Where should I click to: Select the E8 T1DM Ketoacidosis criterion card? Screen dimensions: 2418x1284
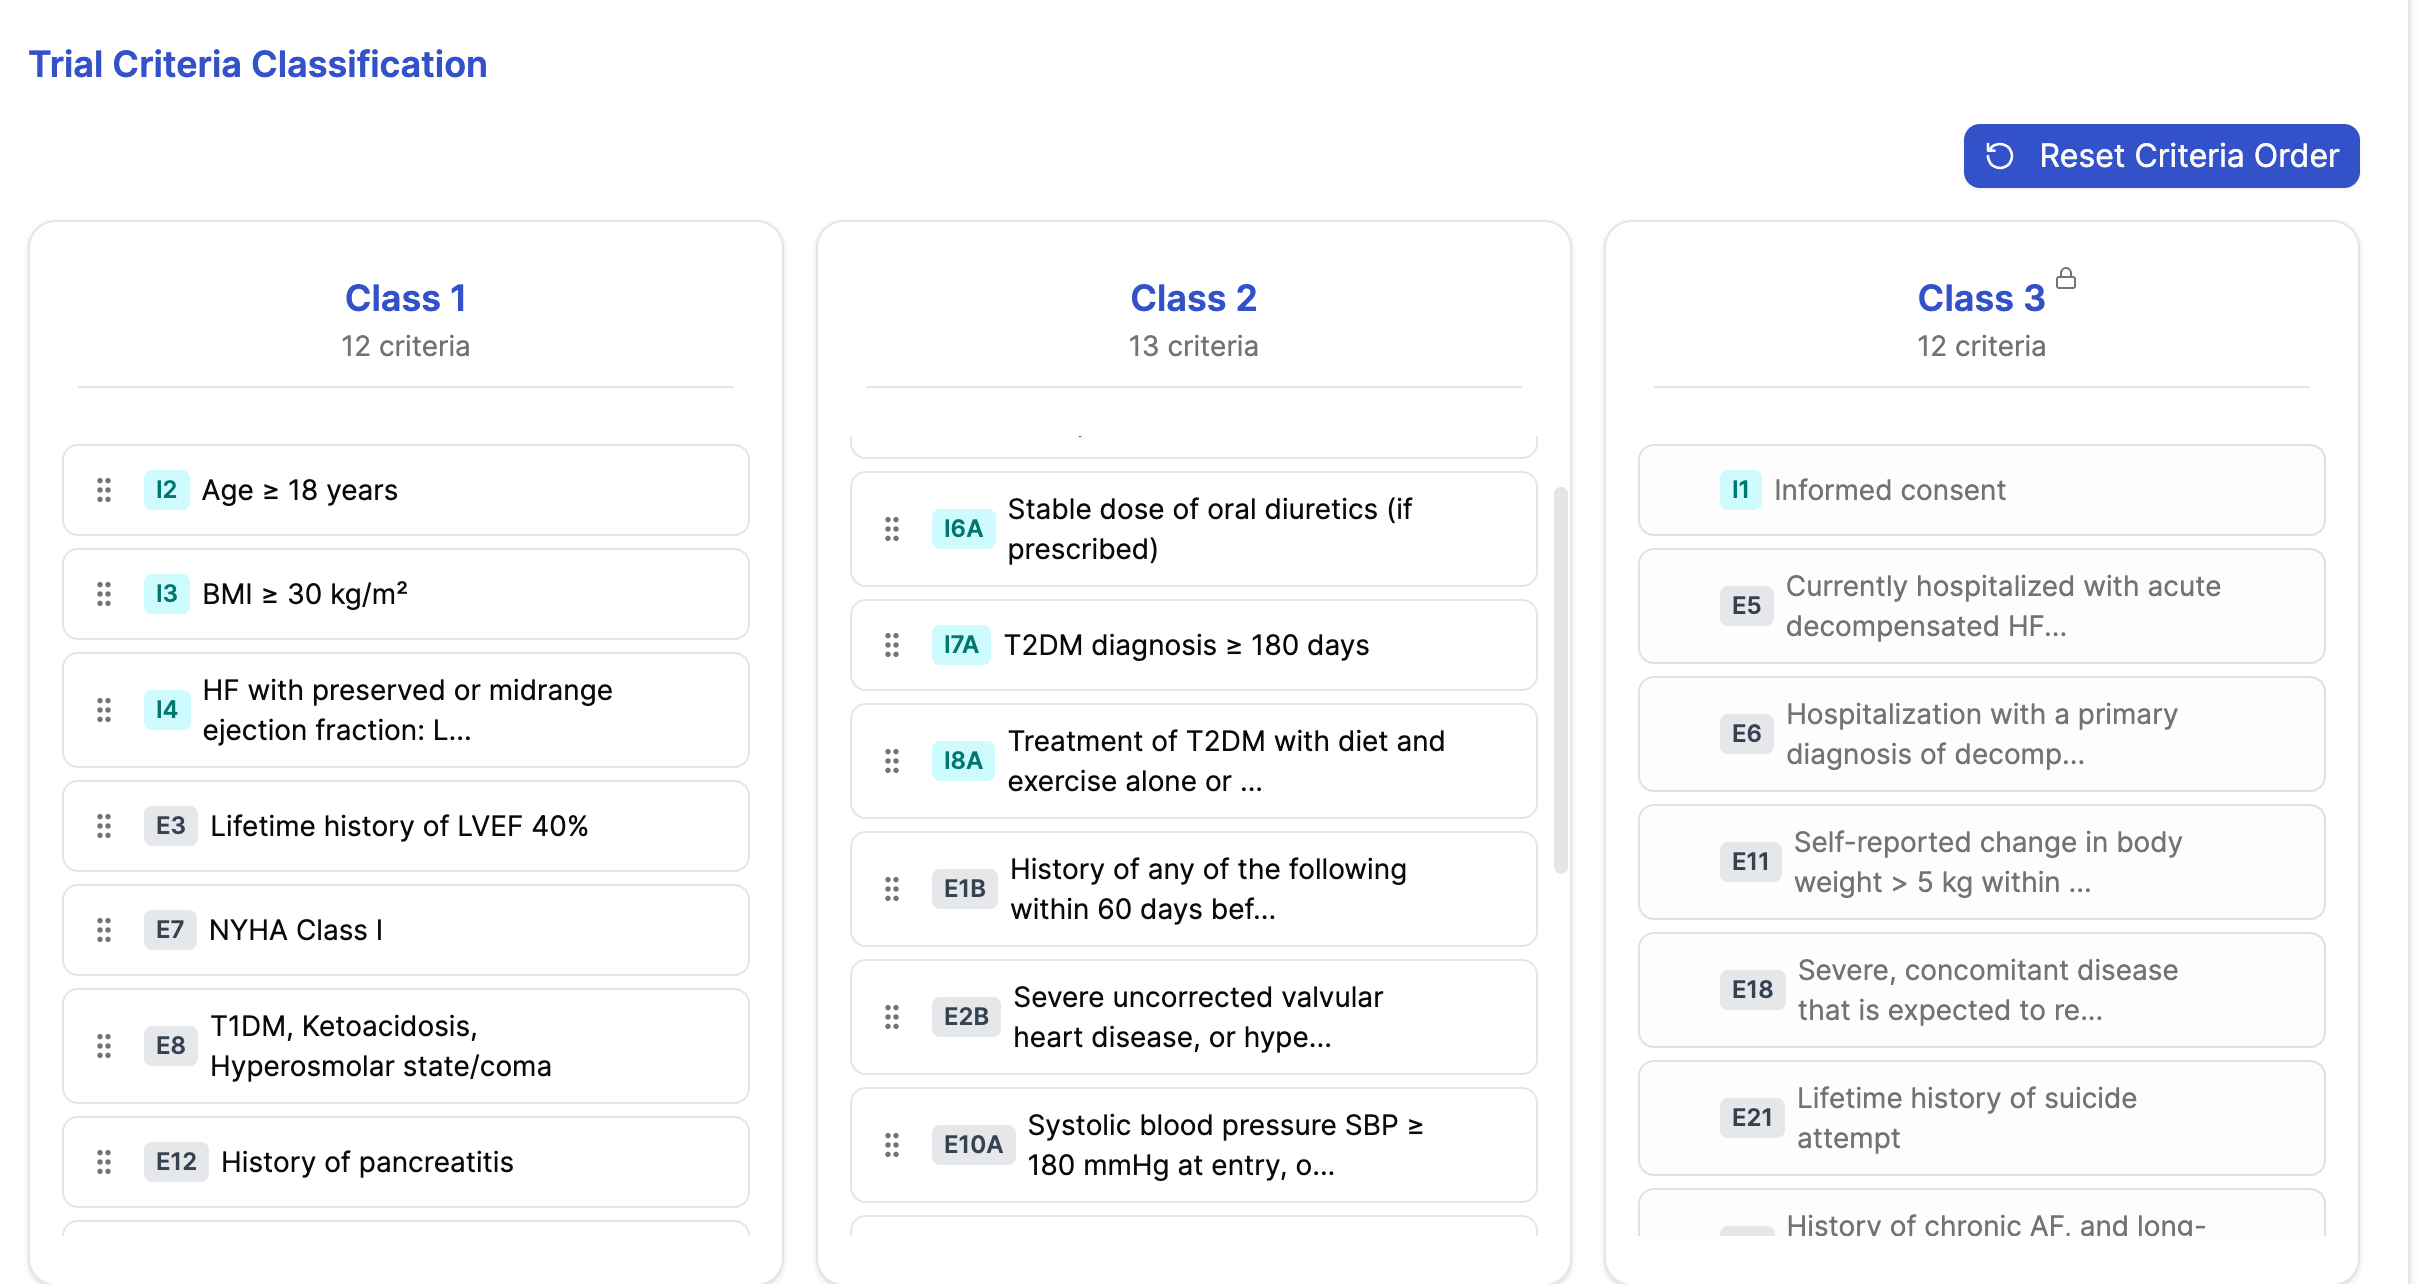[x=405, y=1046]
